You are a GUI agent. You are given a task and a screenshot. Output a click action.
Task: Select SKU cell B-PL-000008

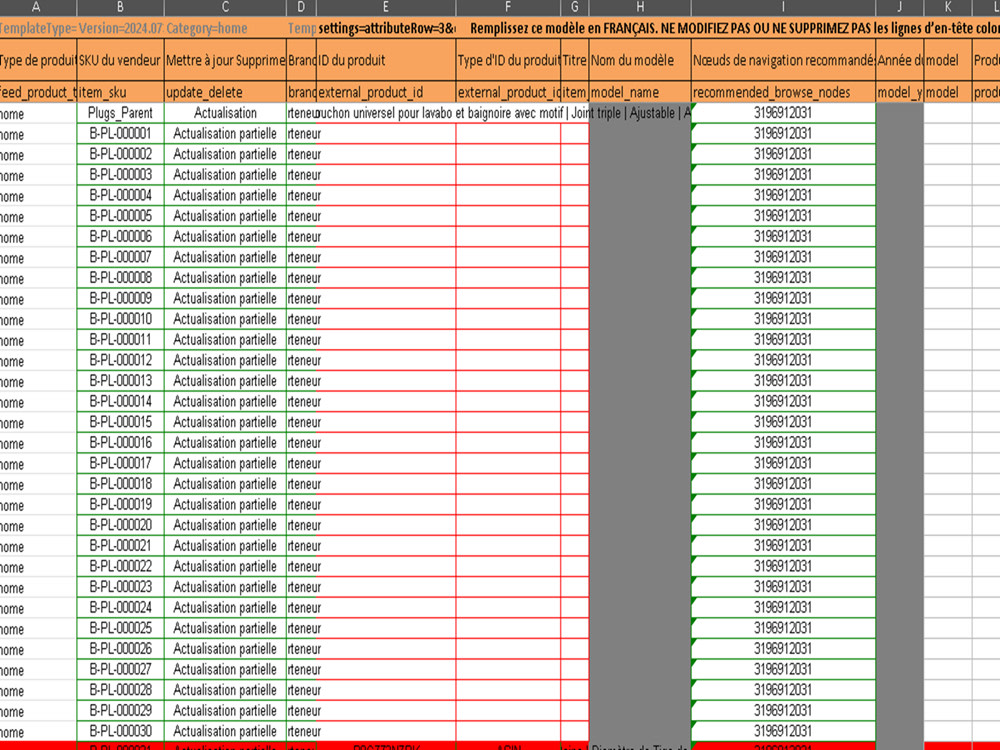pos(121,277)
